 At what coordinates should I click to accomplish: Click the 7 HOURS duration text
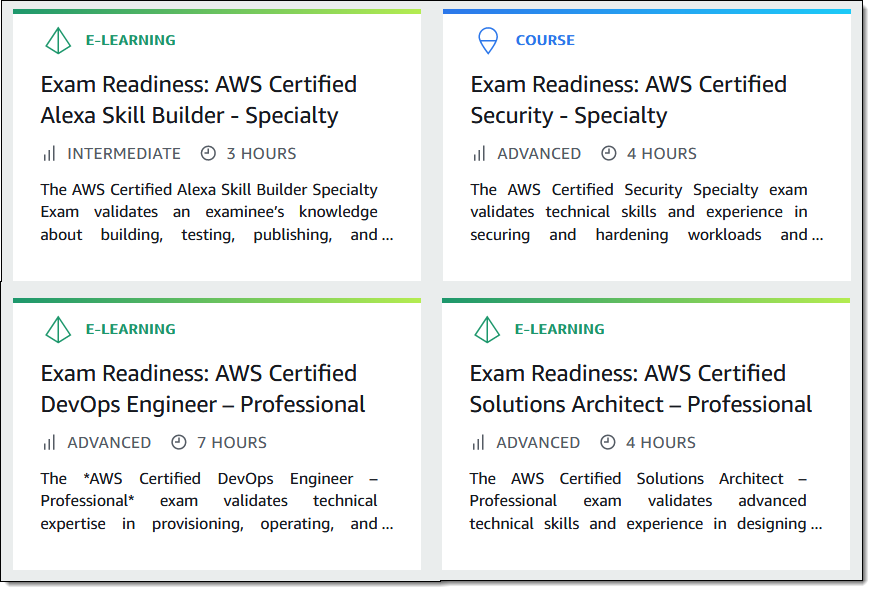pos(232,443)
